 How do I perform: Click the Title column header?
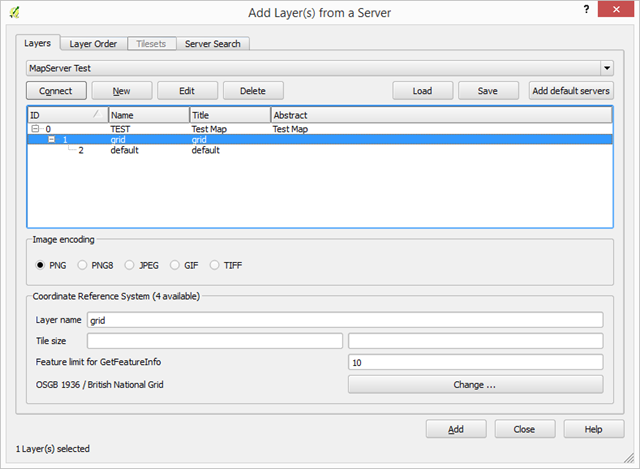click(x=230, y=115)
